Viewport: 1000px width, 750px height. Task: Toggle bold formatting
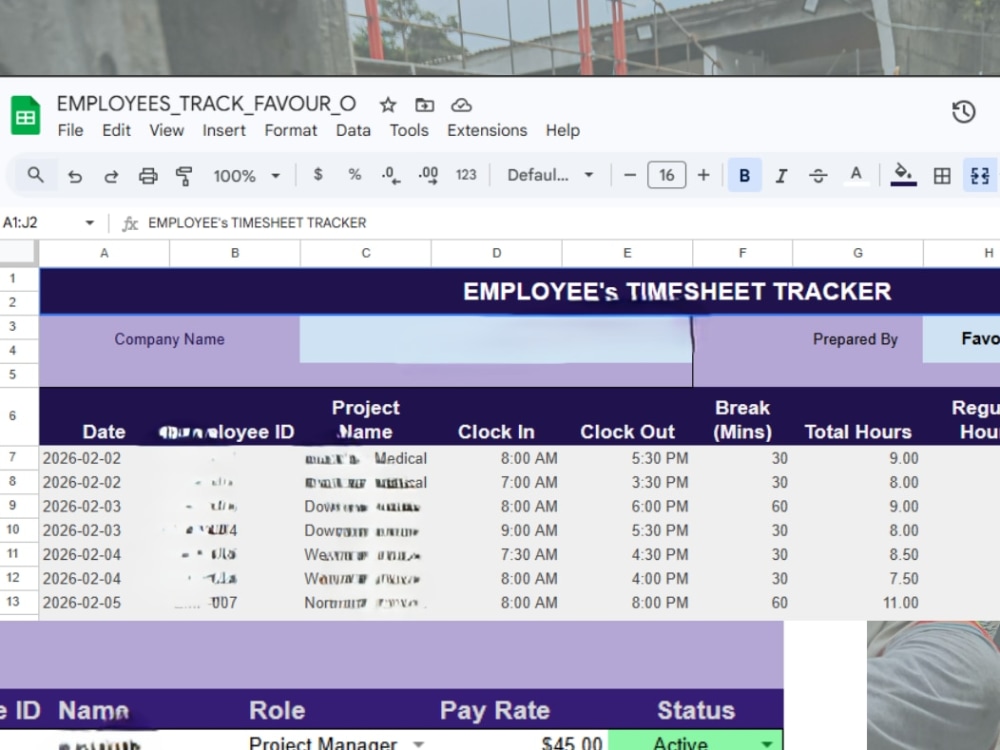[744, 175]
